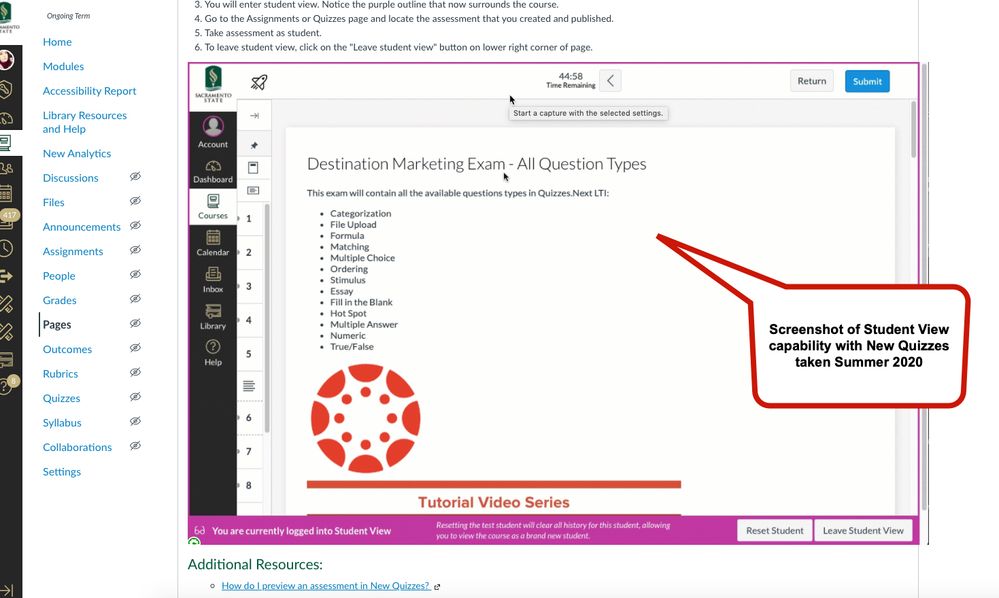The width and height of the screenshot is (999, 598).
Task: Collapse question navigator using arrow-to-bar icon
Action: (253, 116)
